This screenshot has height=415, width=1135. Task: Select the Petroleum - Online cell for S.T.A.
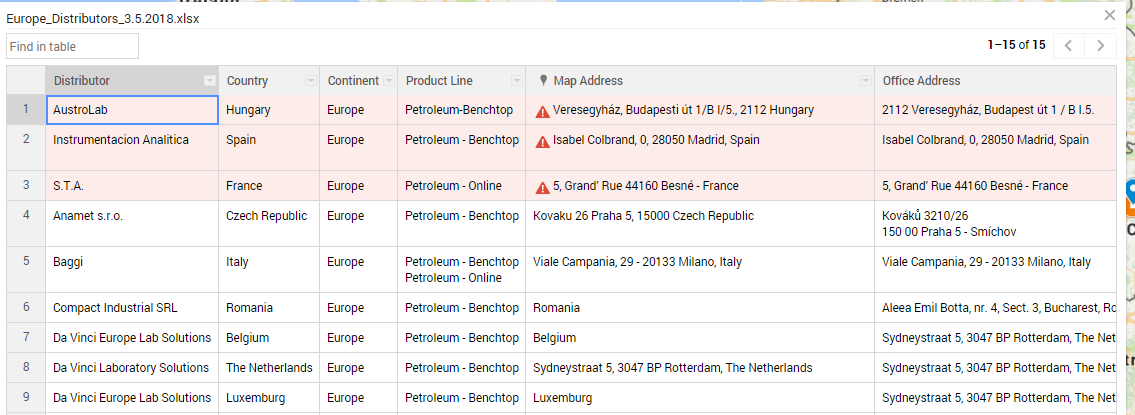coord(462,185)
